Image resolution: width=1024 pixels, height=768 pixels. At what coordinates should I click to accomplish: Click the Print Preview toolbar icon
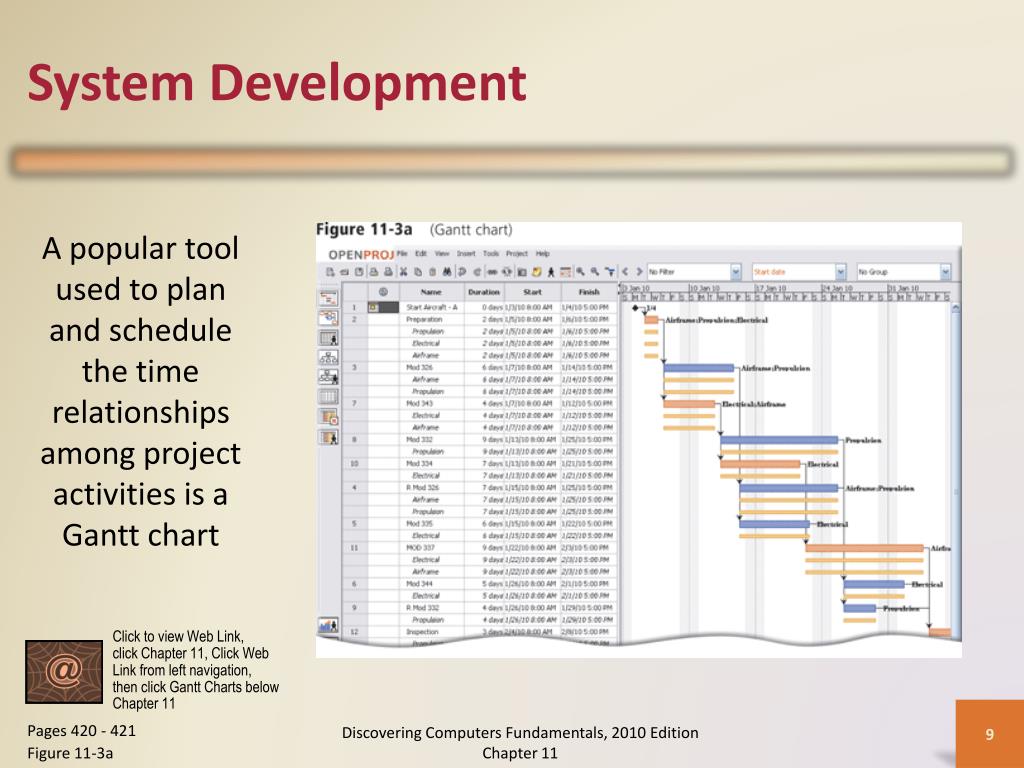(389, 272)
